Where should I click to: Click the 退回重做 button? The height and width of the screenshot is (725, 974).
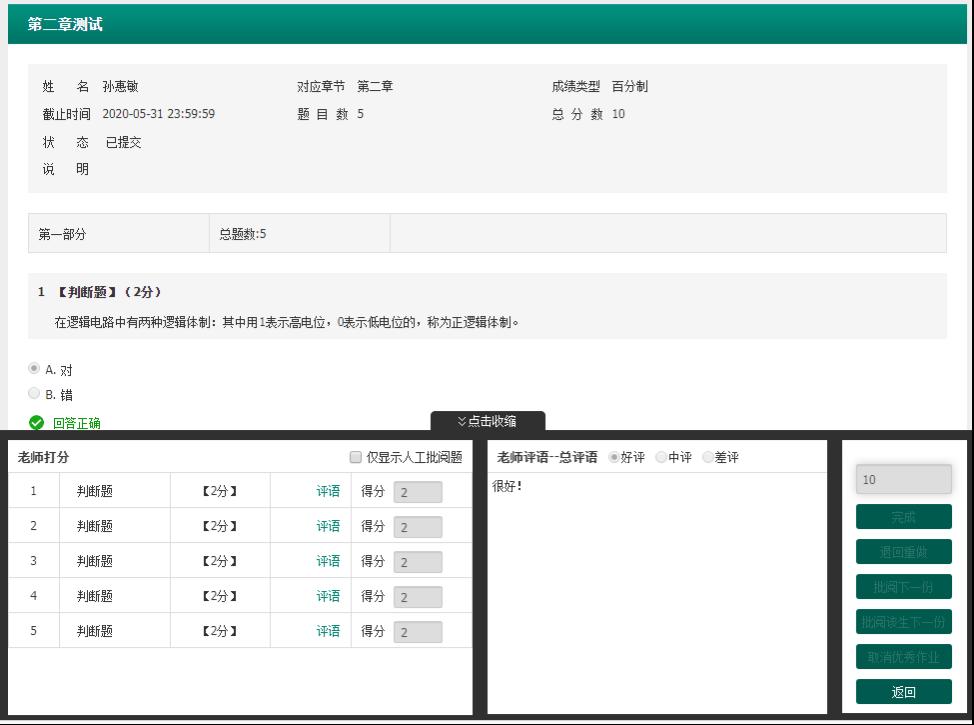903,552
